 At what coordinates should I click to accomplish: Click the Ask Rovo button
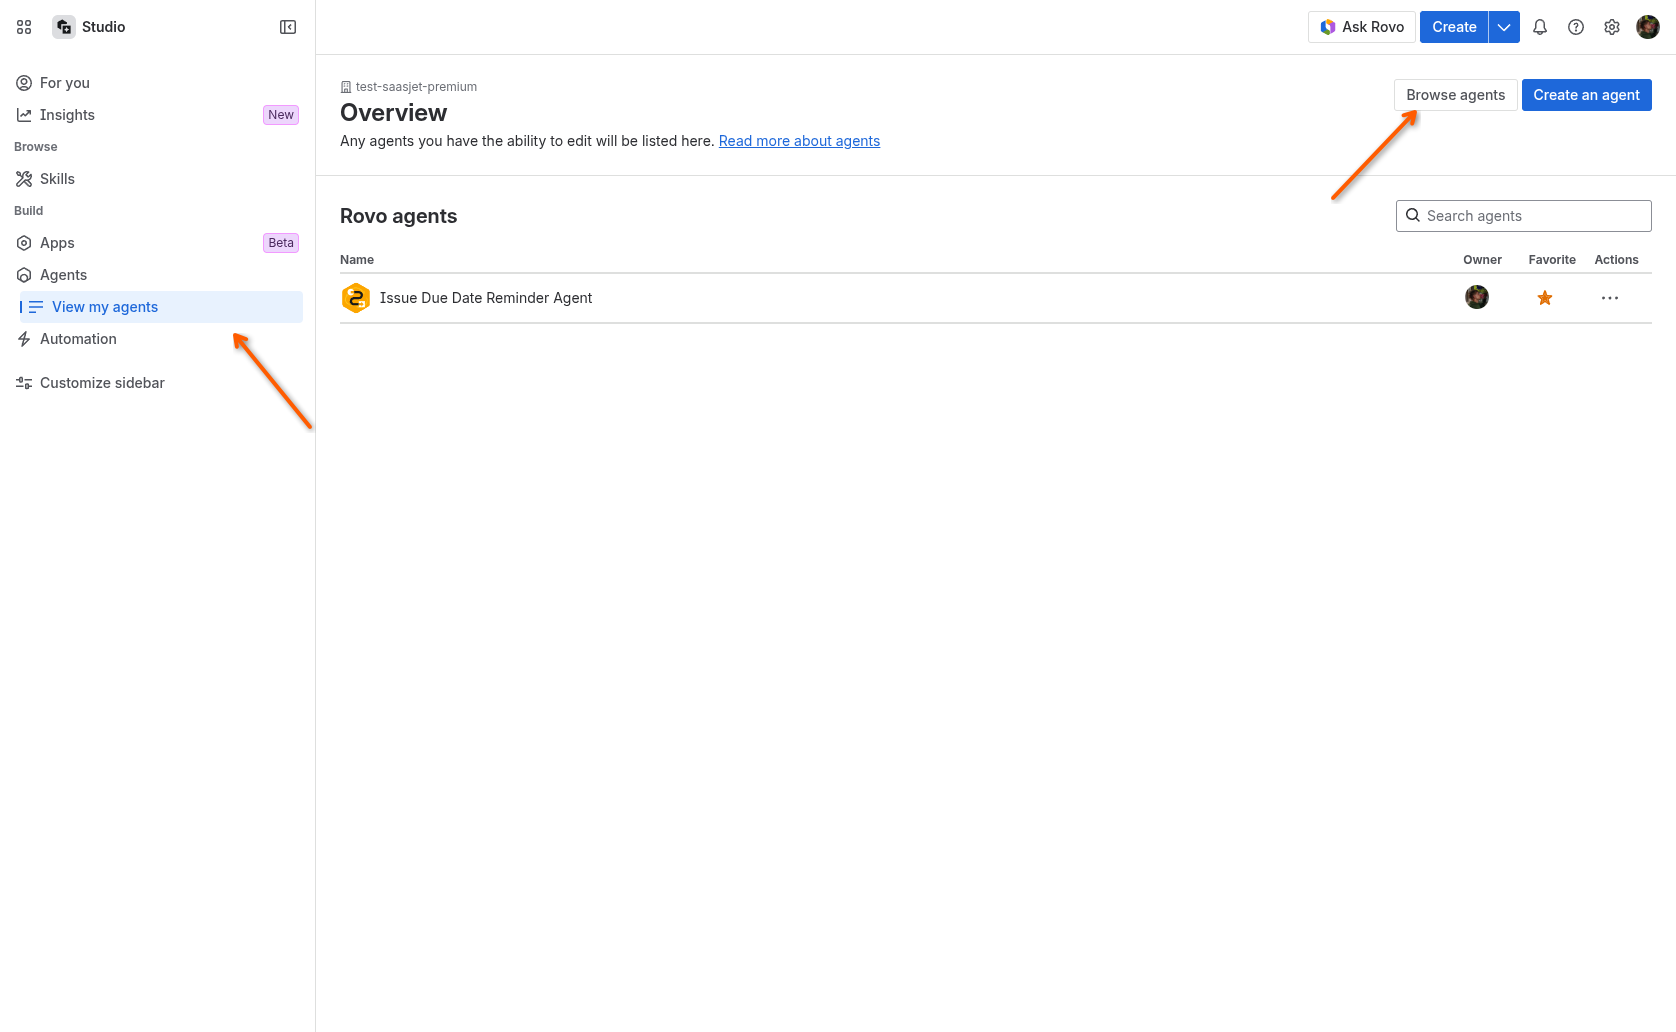1362,27
